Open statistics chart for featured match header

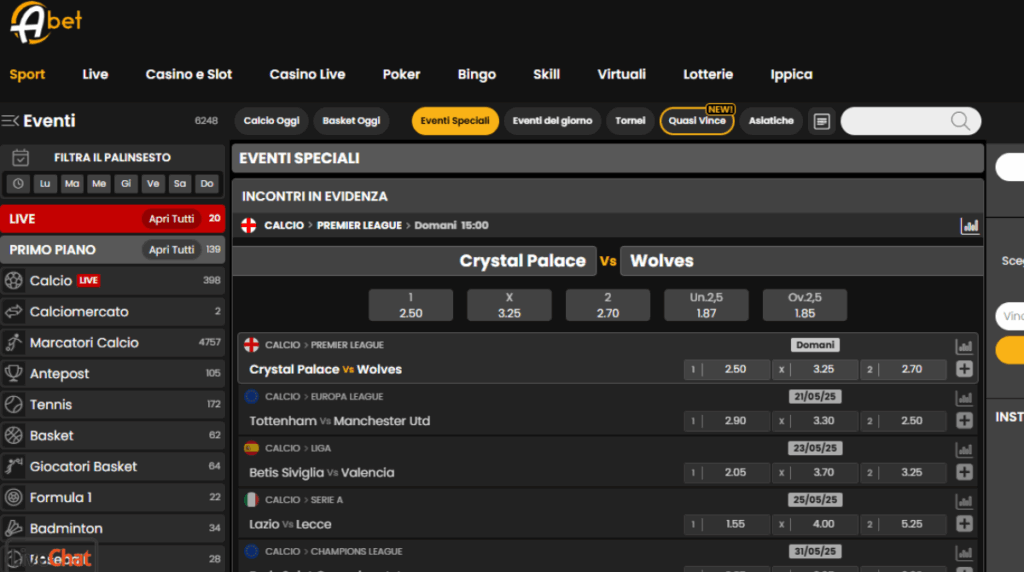coord(970,226)
